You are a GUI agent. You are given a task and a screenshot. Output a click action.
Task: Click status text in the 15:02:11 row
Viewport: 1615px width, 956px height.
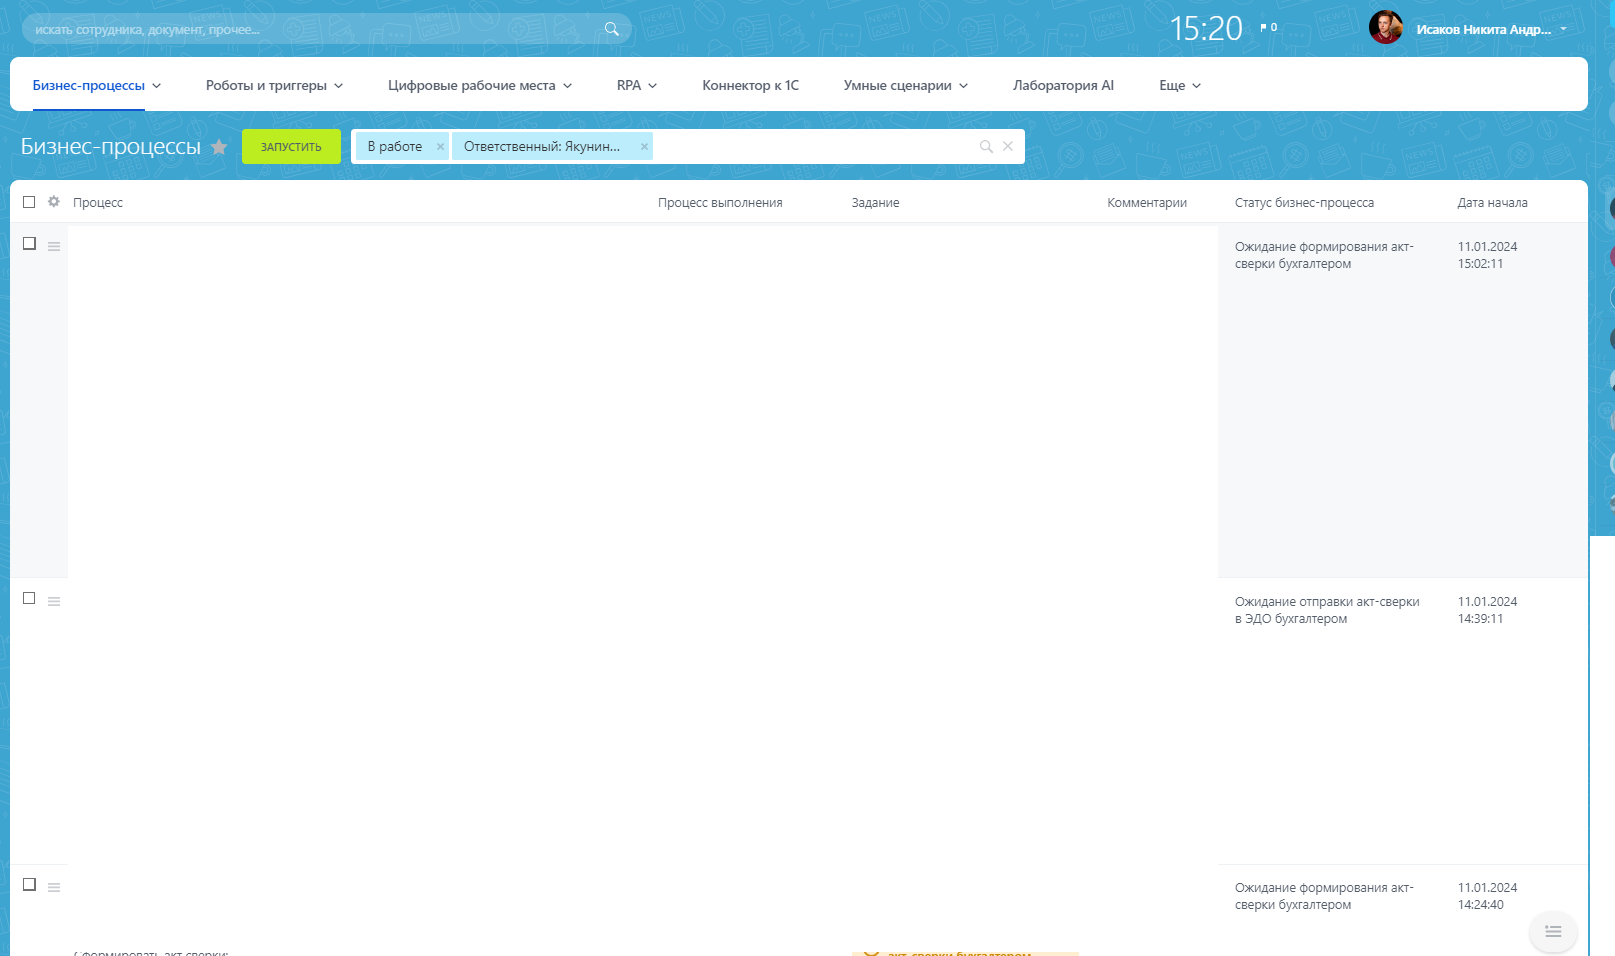click(x=1324, y=255)
